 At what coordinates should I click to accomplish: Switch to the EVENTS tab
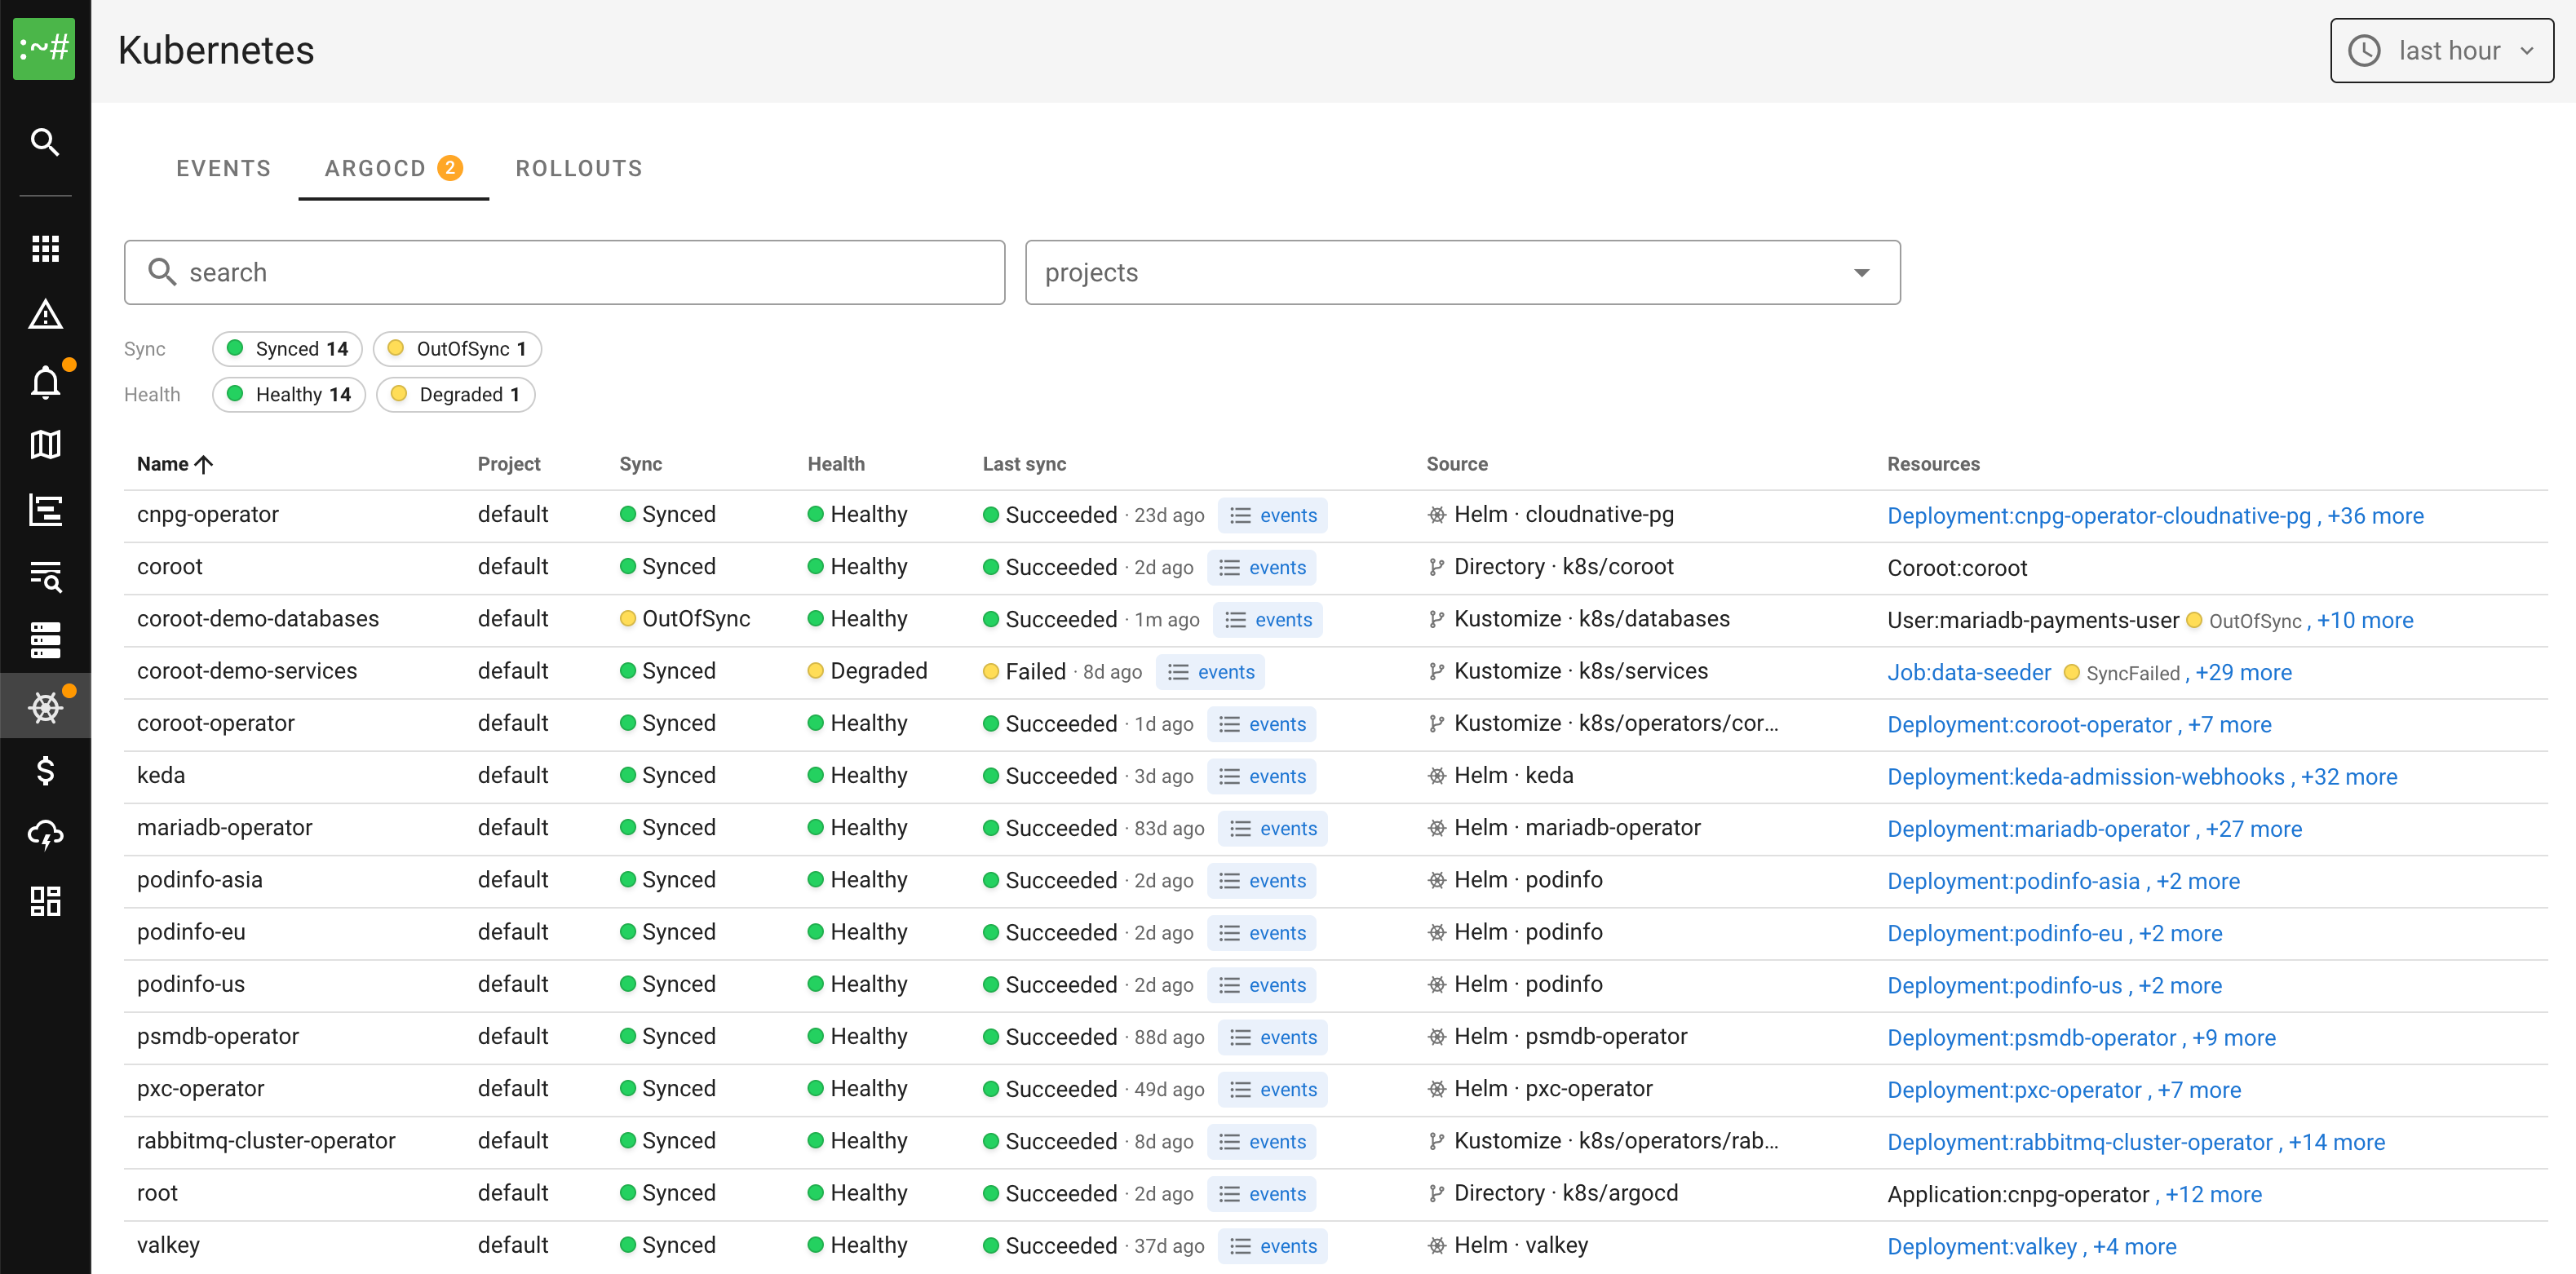(x=224, y=168)
